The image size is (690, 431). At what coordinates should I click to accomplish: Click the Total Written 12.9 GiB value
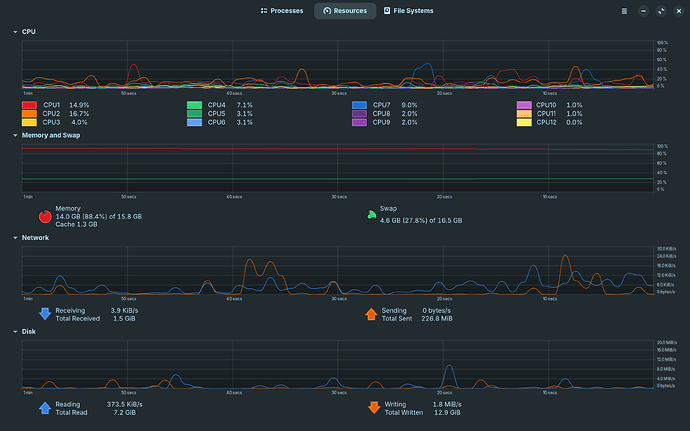(x=447, y=413)
